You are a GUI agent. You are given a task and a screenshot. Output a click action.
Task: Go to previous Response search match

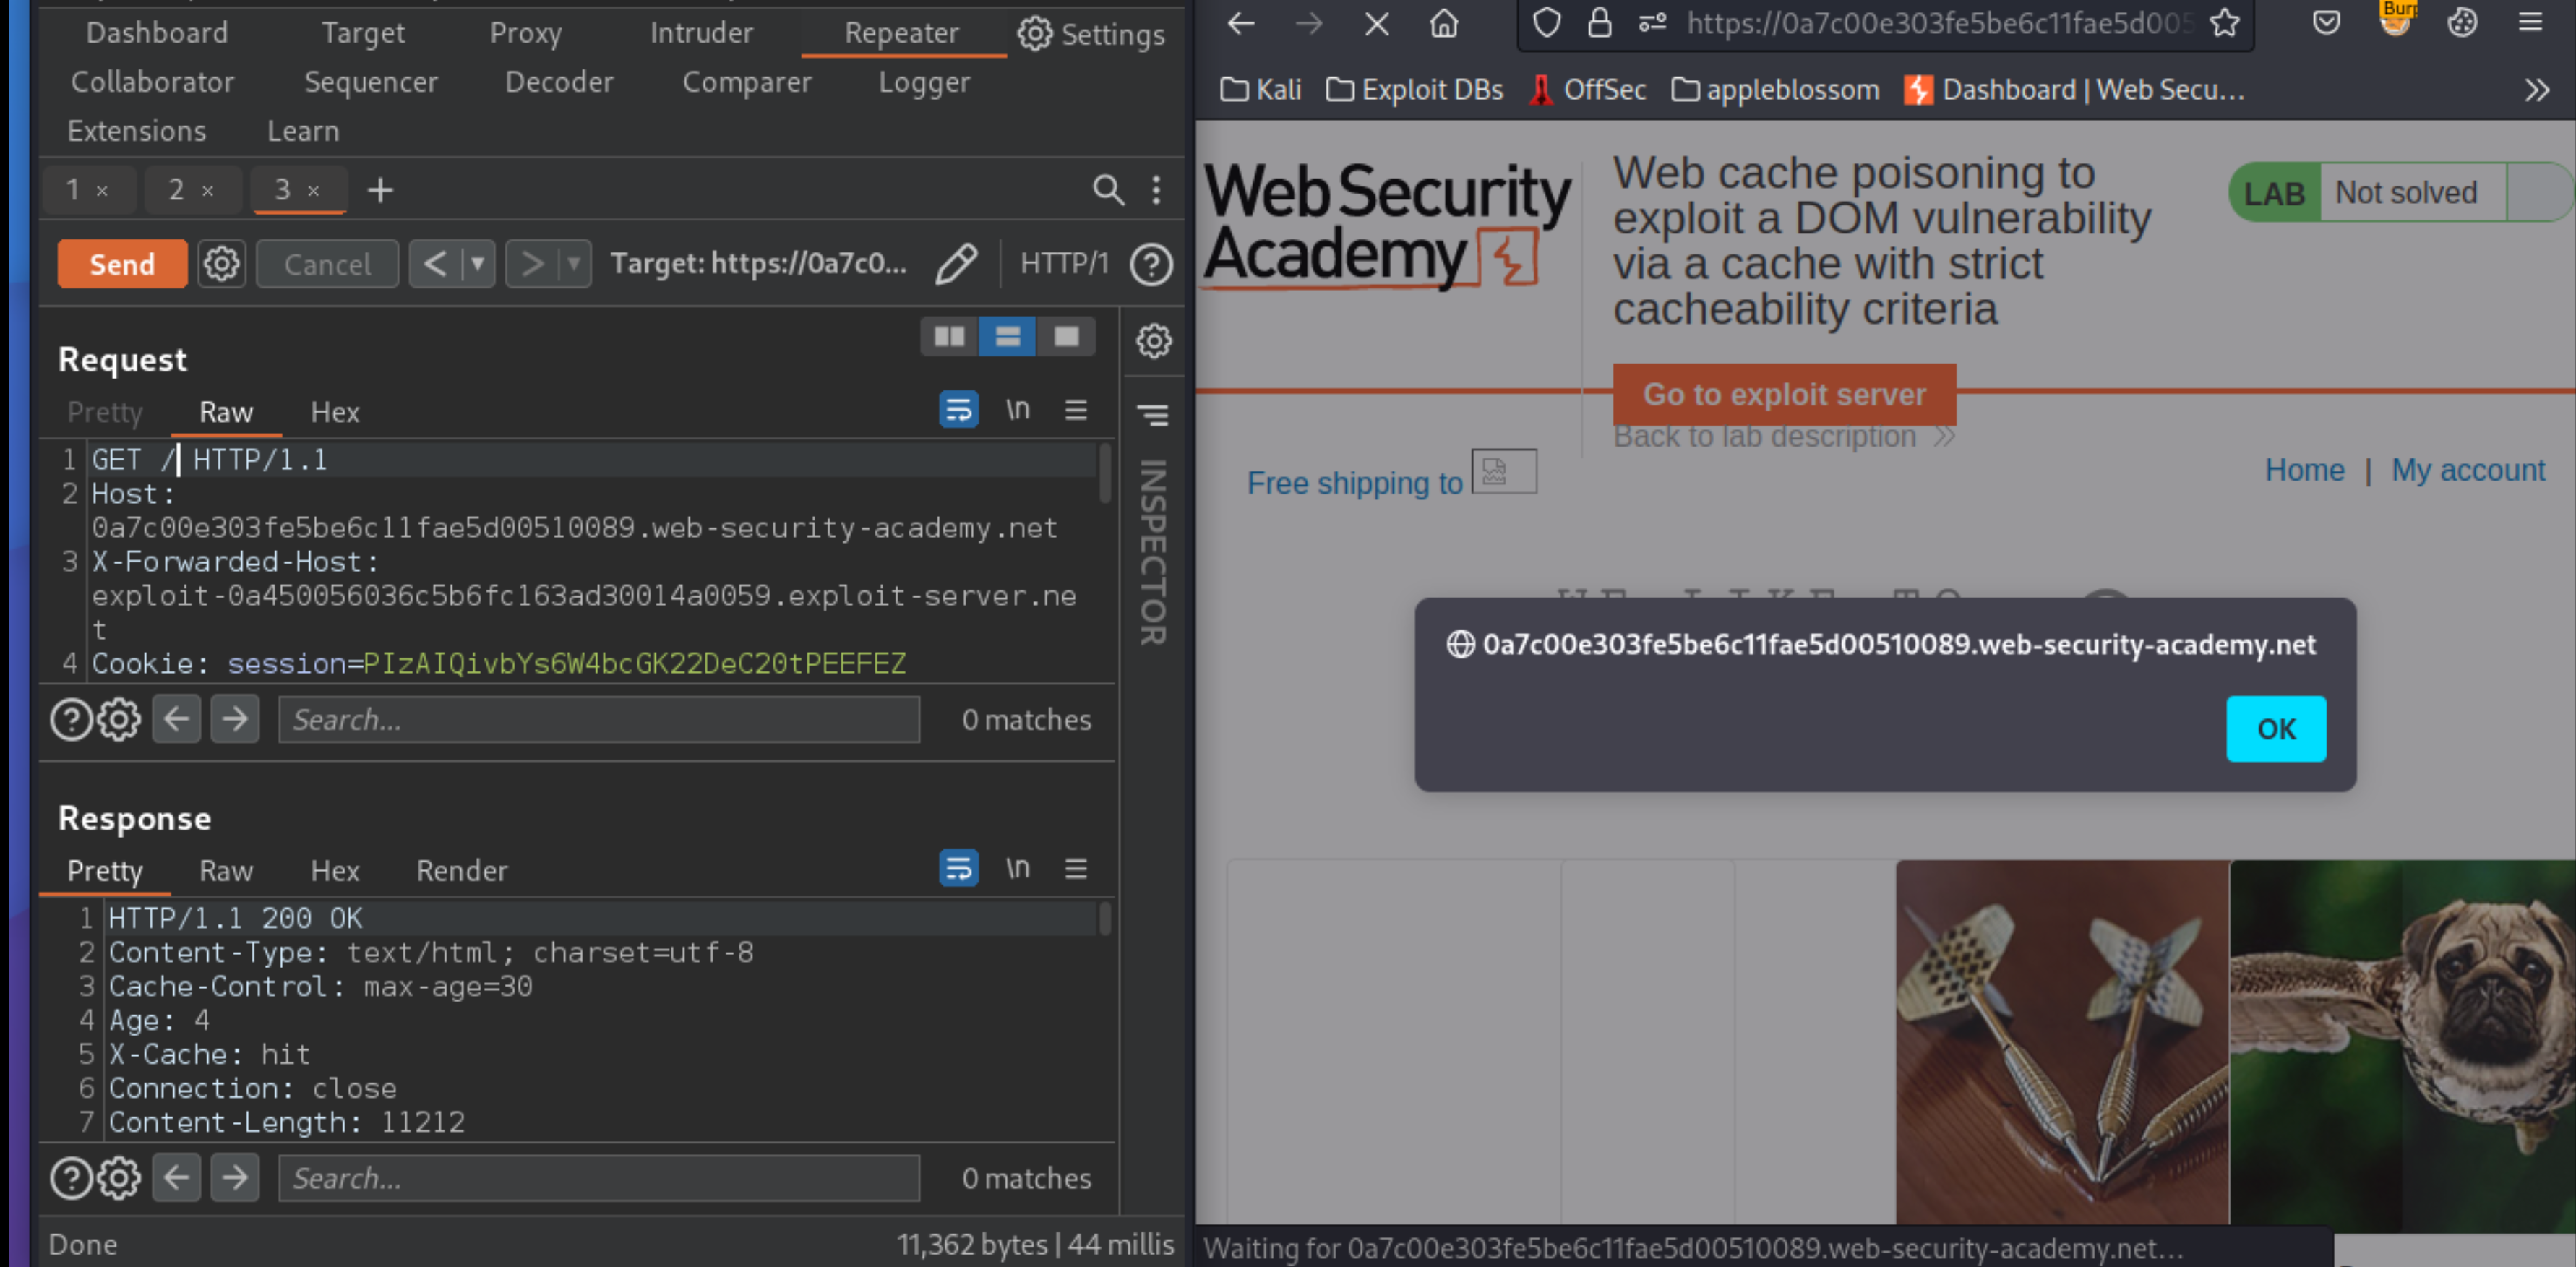176,1178
